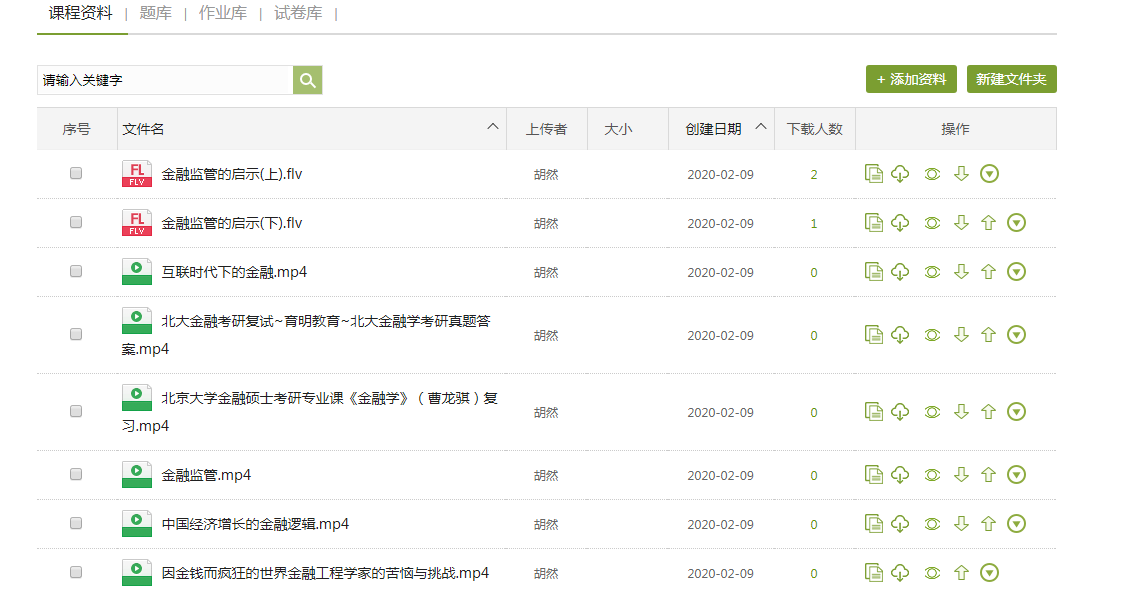Copy the 北大金融考研复试 mp4 file
The image size is (1146, 597).
[x=873, y=335]
